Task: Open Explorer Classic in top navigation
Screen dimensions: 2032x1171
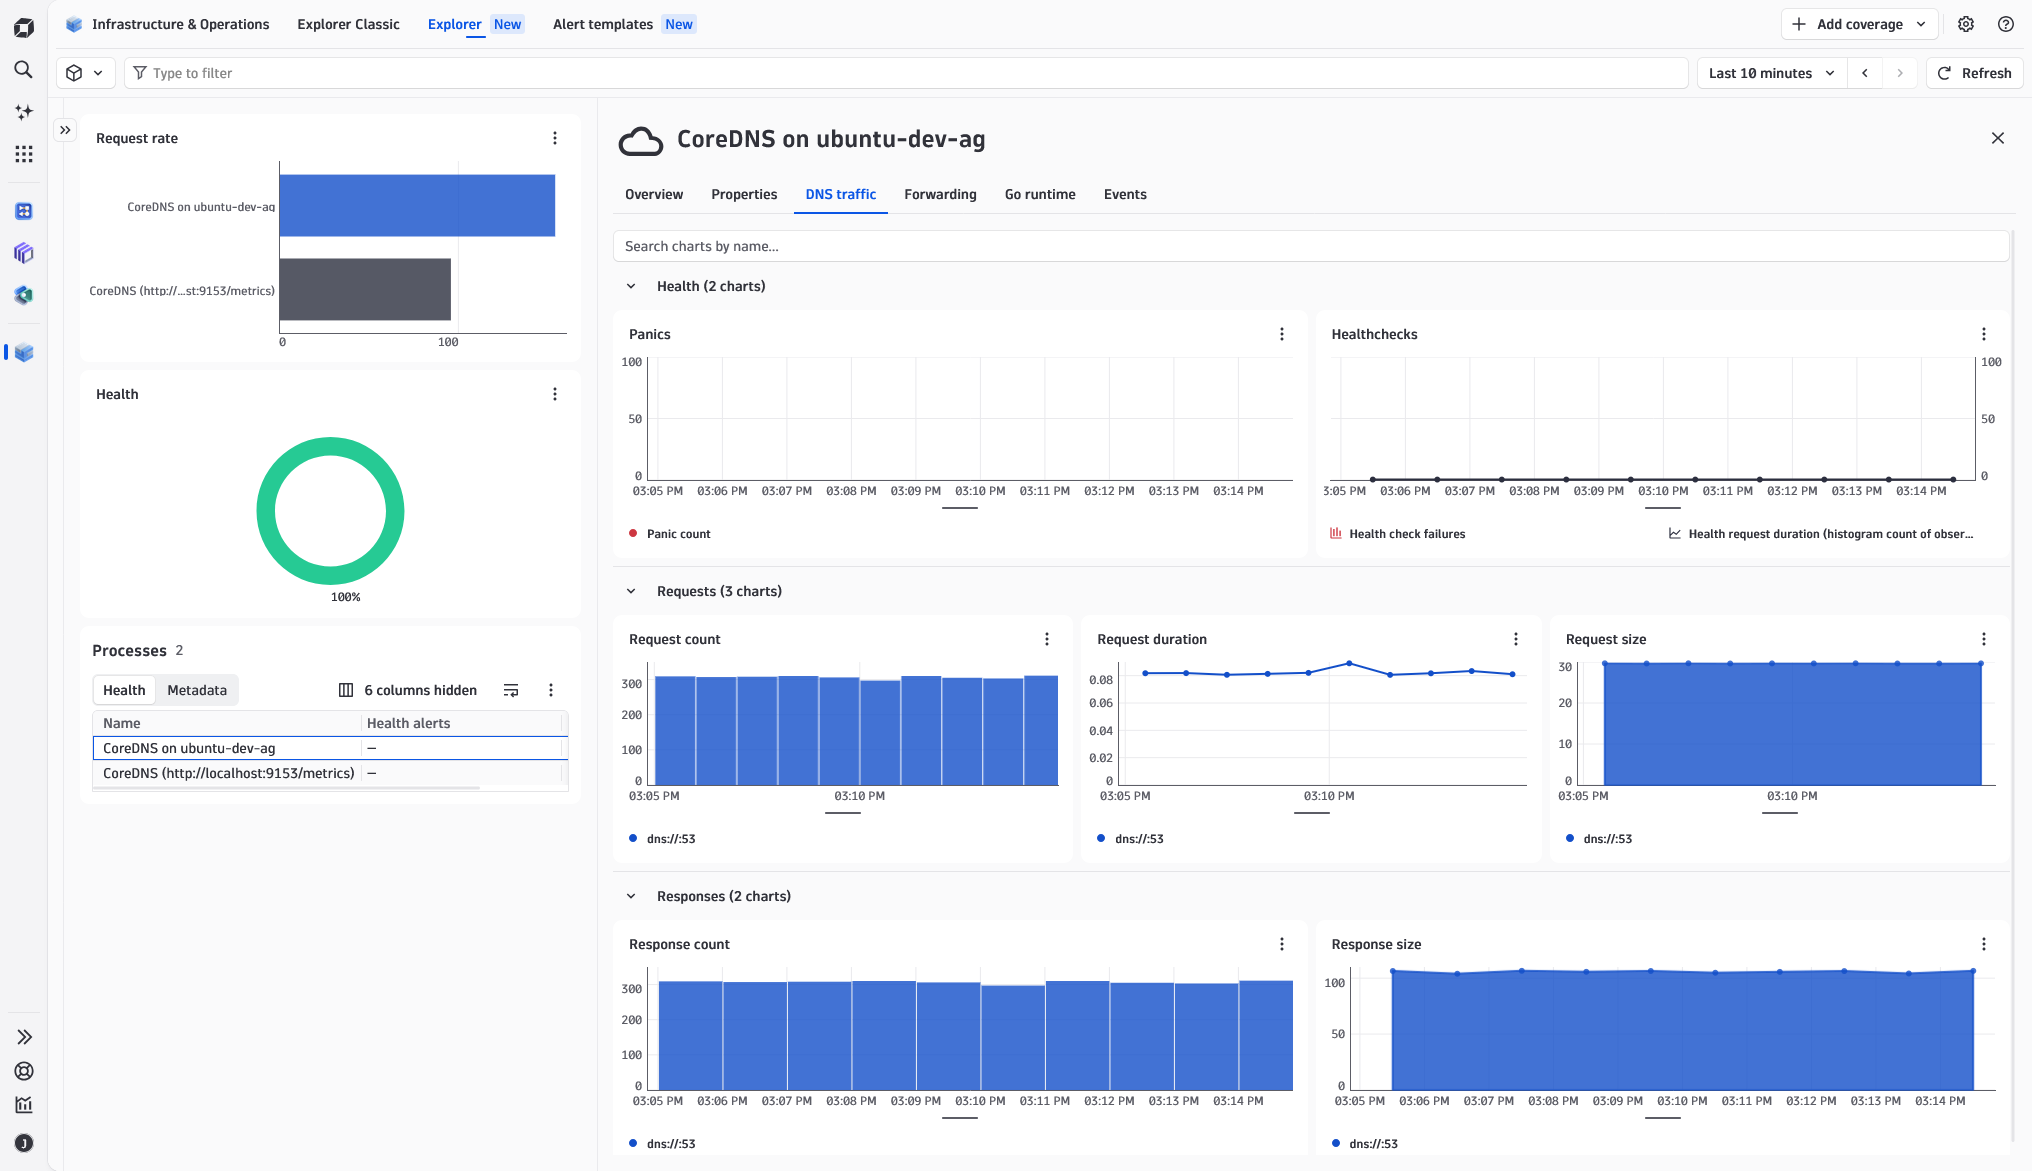Action: click(348, 24)
